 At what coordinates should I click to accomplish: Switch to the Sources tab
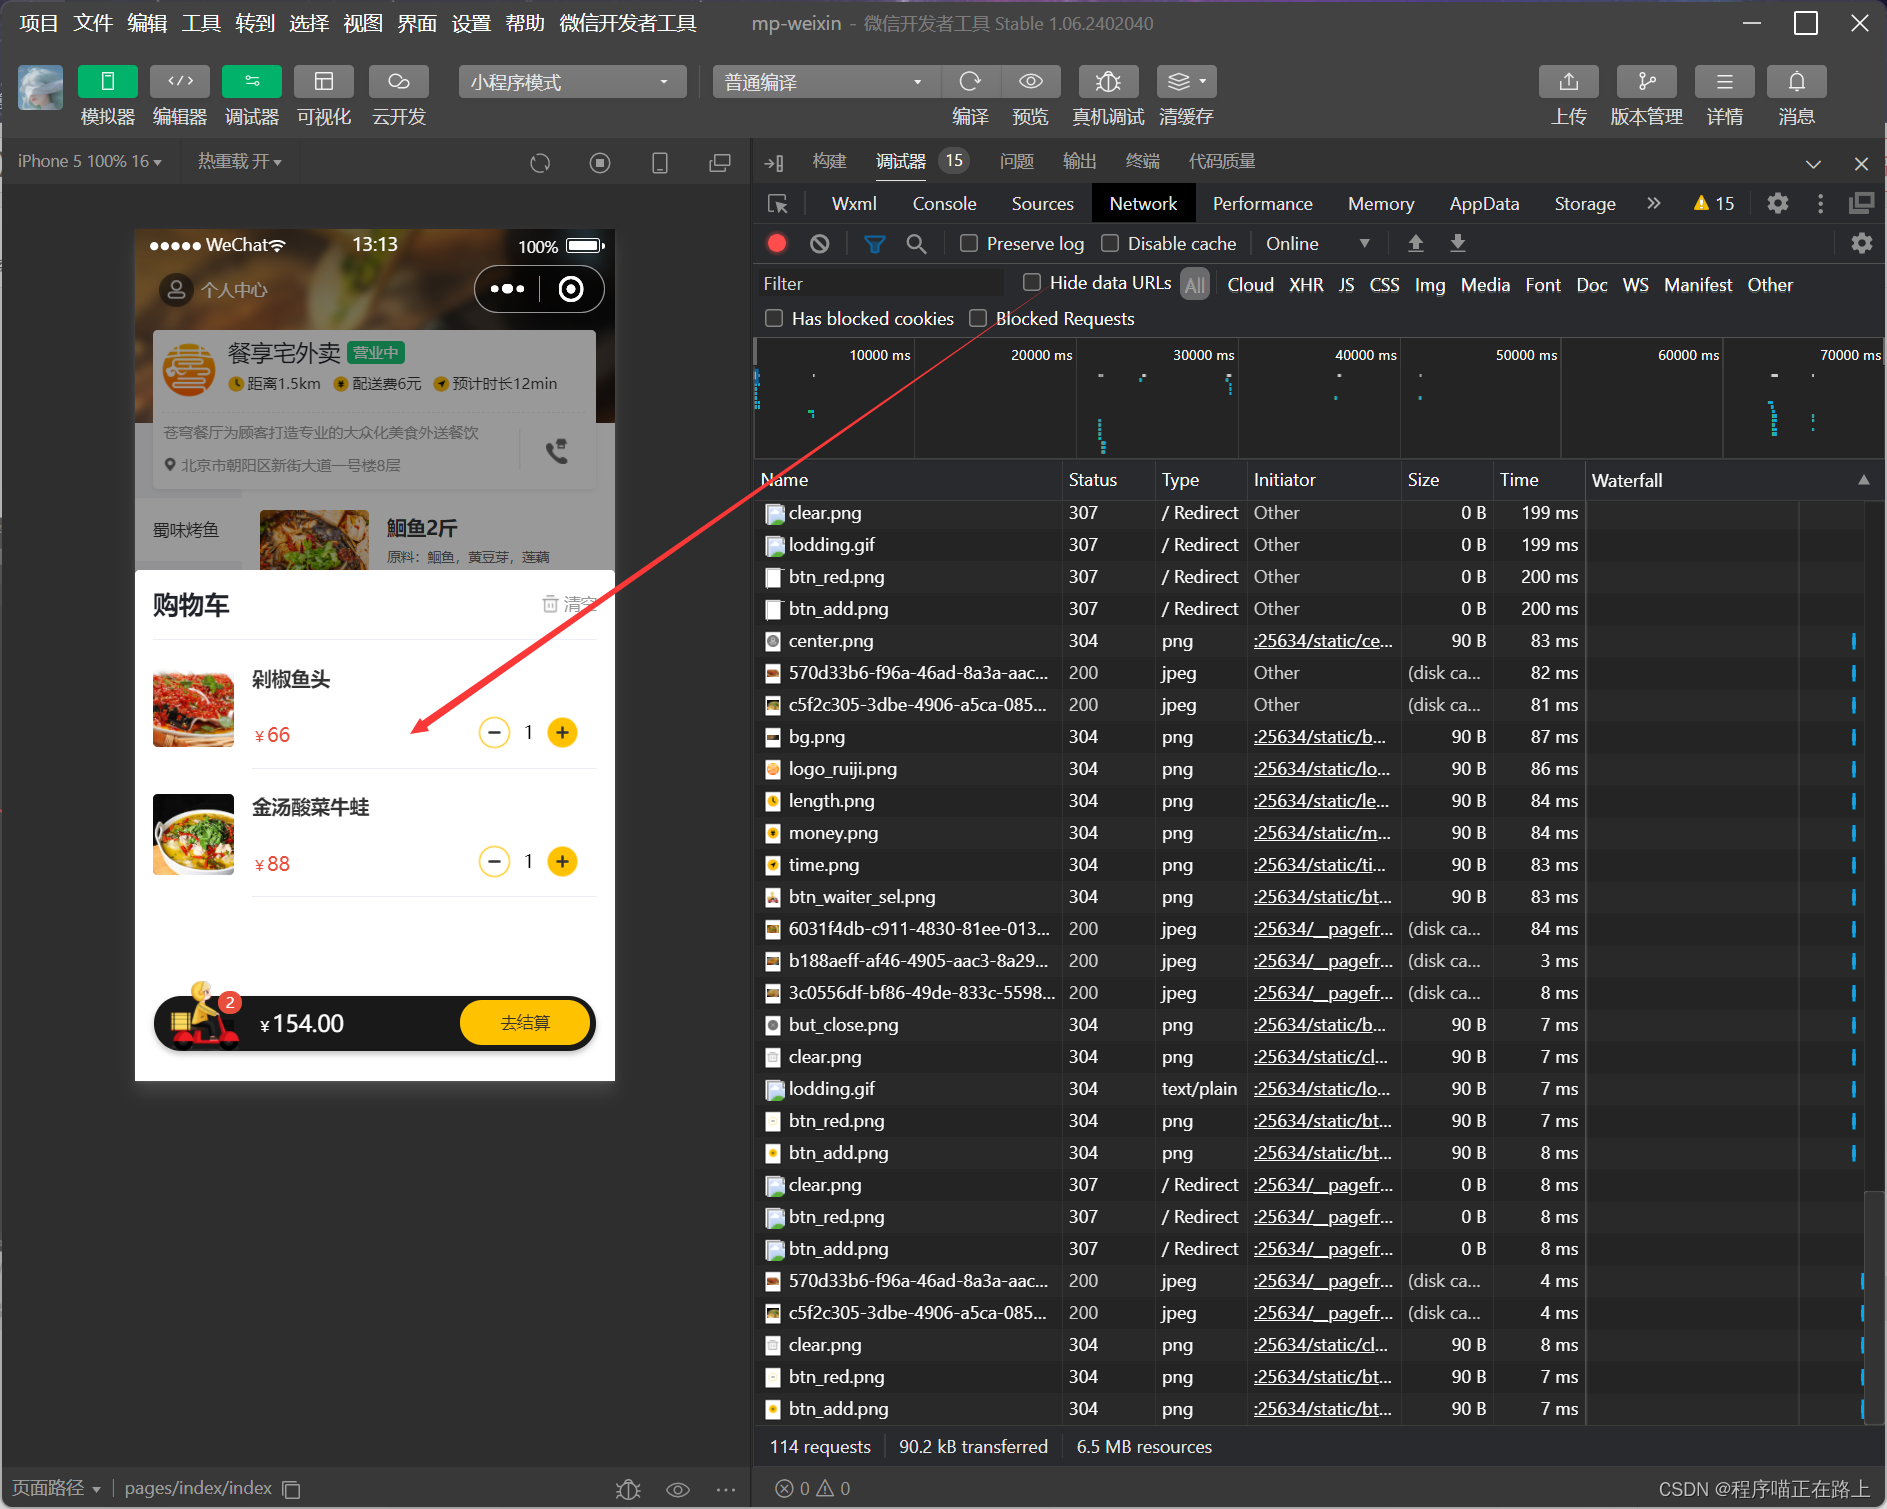click(1042, 203)
